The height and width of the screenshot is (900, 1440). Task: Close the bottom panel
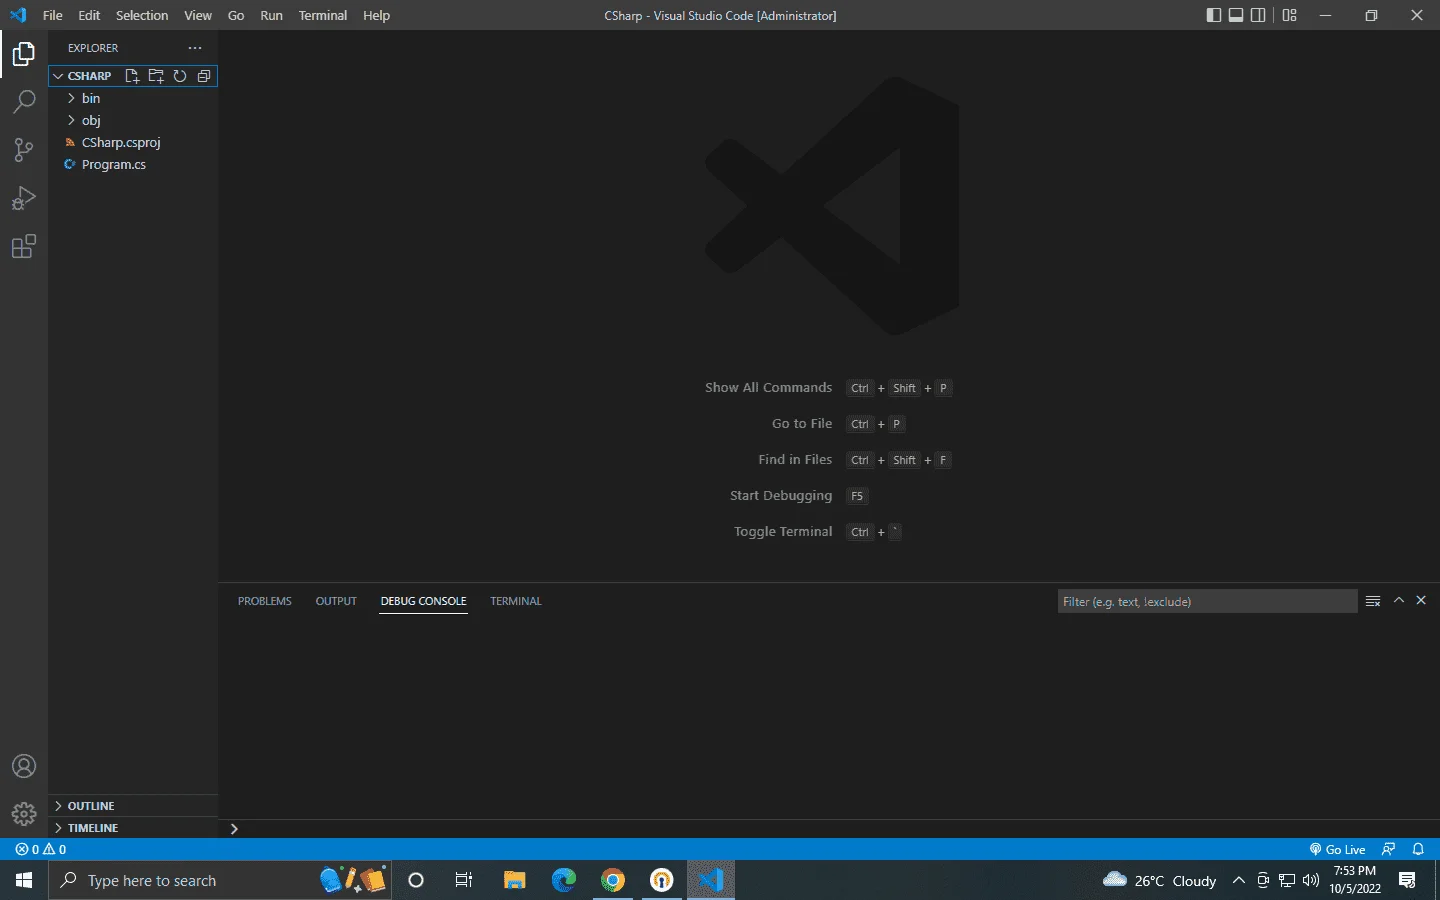point(1421,600)
